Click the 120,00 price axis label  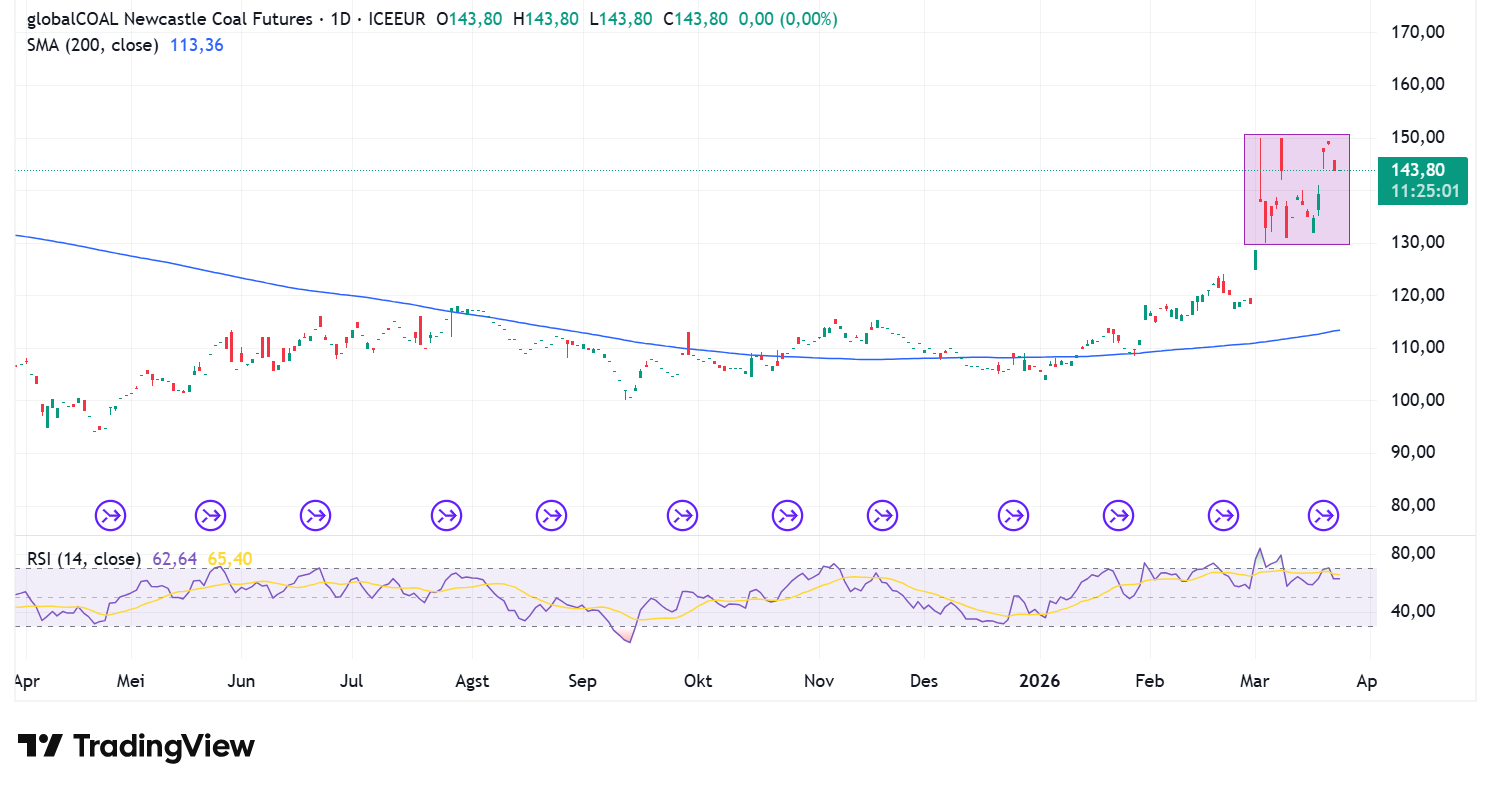(x=1418, y=295)
